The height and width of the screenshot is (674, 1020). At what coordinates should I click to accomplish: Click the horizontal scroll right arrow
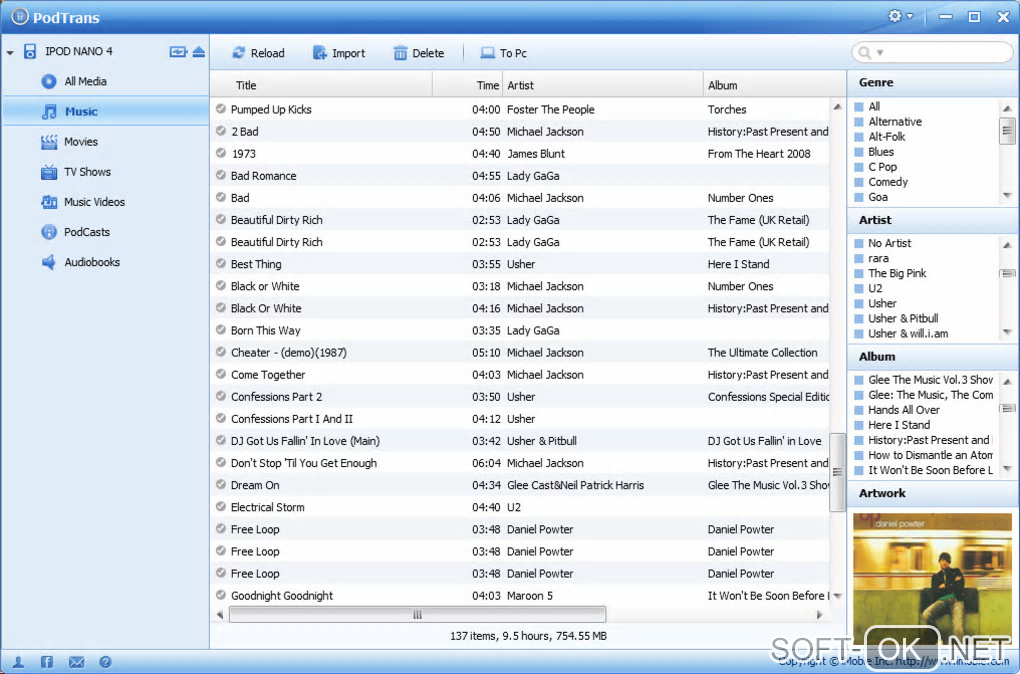click(819, 614)
